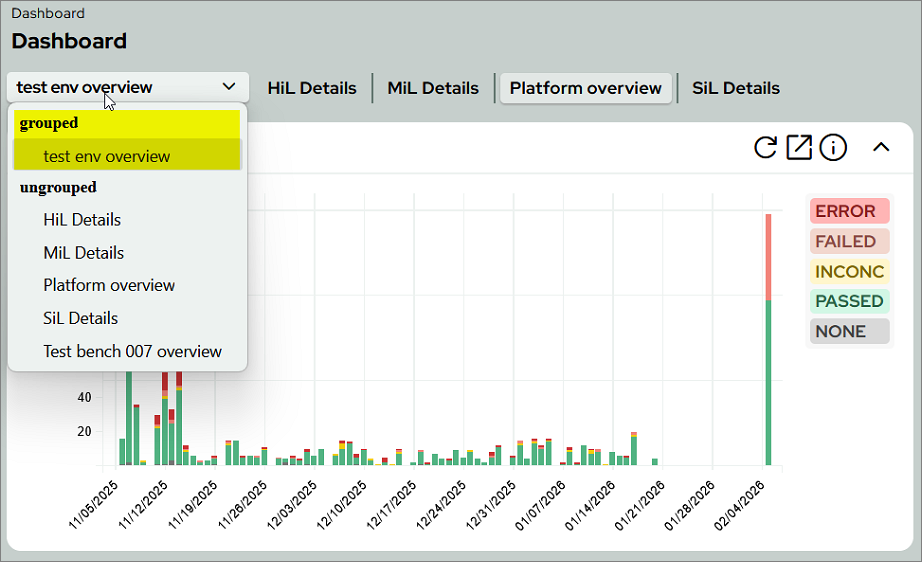922x562 pixels.
Task: Toggle ERROR series in chart legend
Action: pyautogui.click(x=847, y=211)
